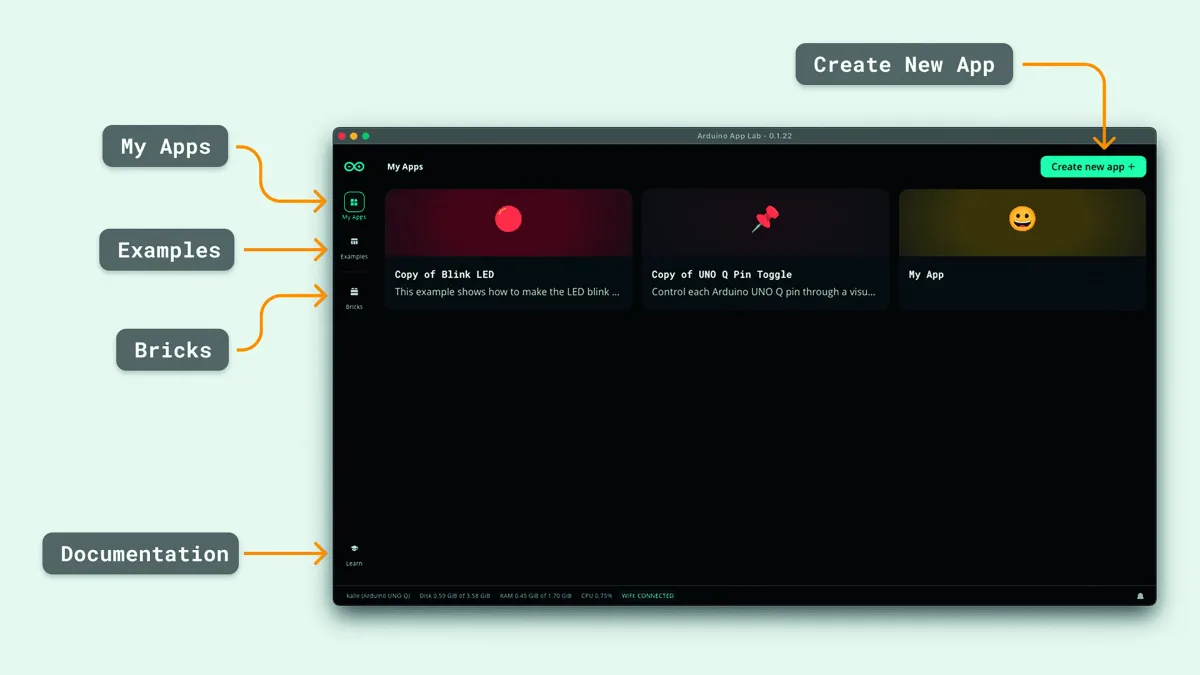Open the Learn documentation icon

354,554
